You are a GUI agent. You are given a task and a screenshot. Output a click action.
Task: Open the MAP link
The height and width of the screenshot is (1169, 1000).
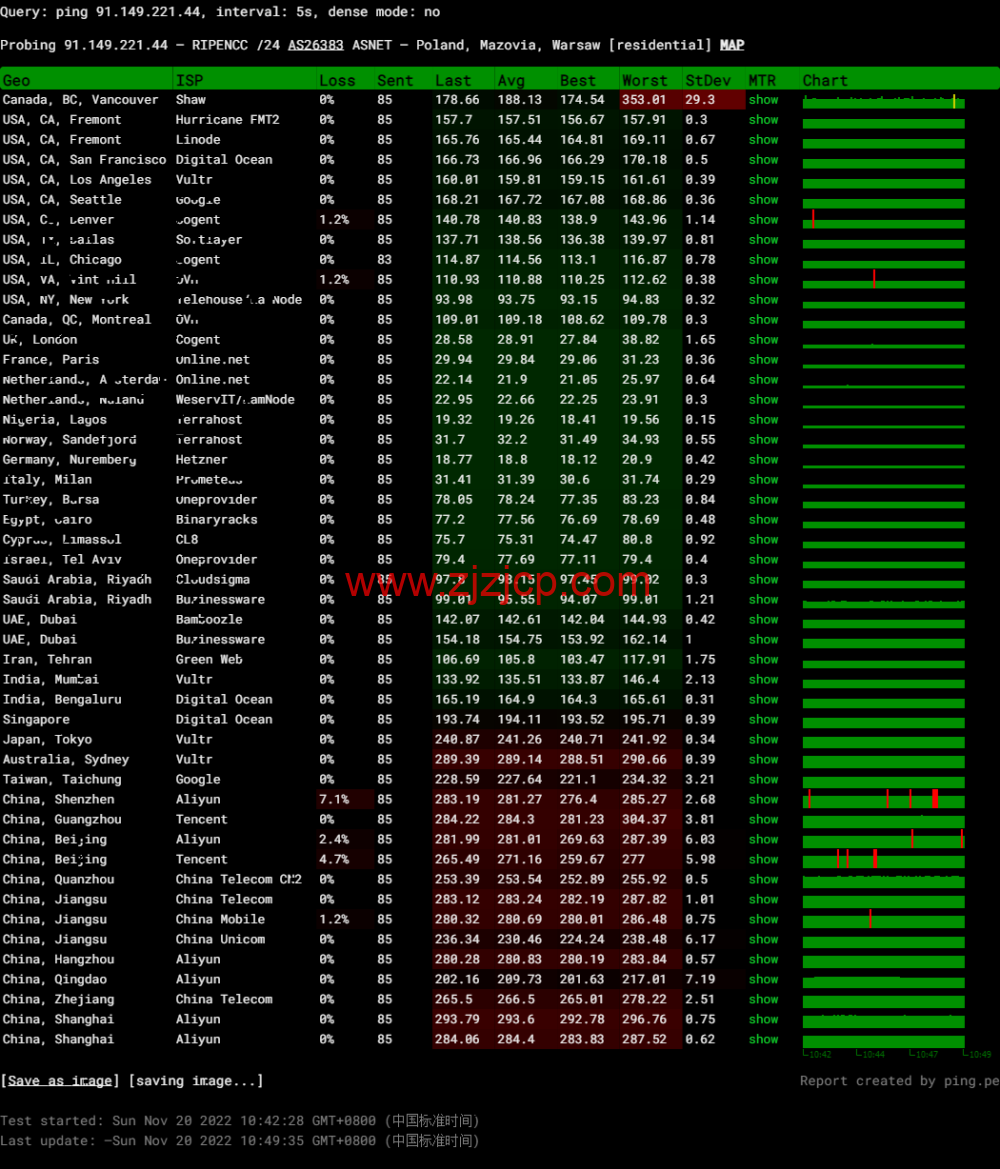coord(732,45)
